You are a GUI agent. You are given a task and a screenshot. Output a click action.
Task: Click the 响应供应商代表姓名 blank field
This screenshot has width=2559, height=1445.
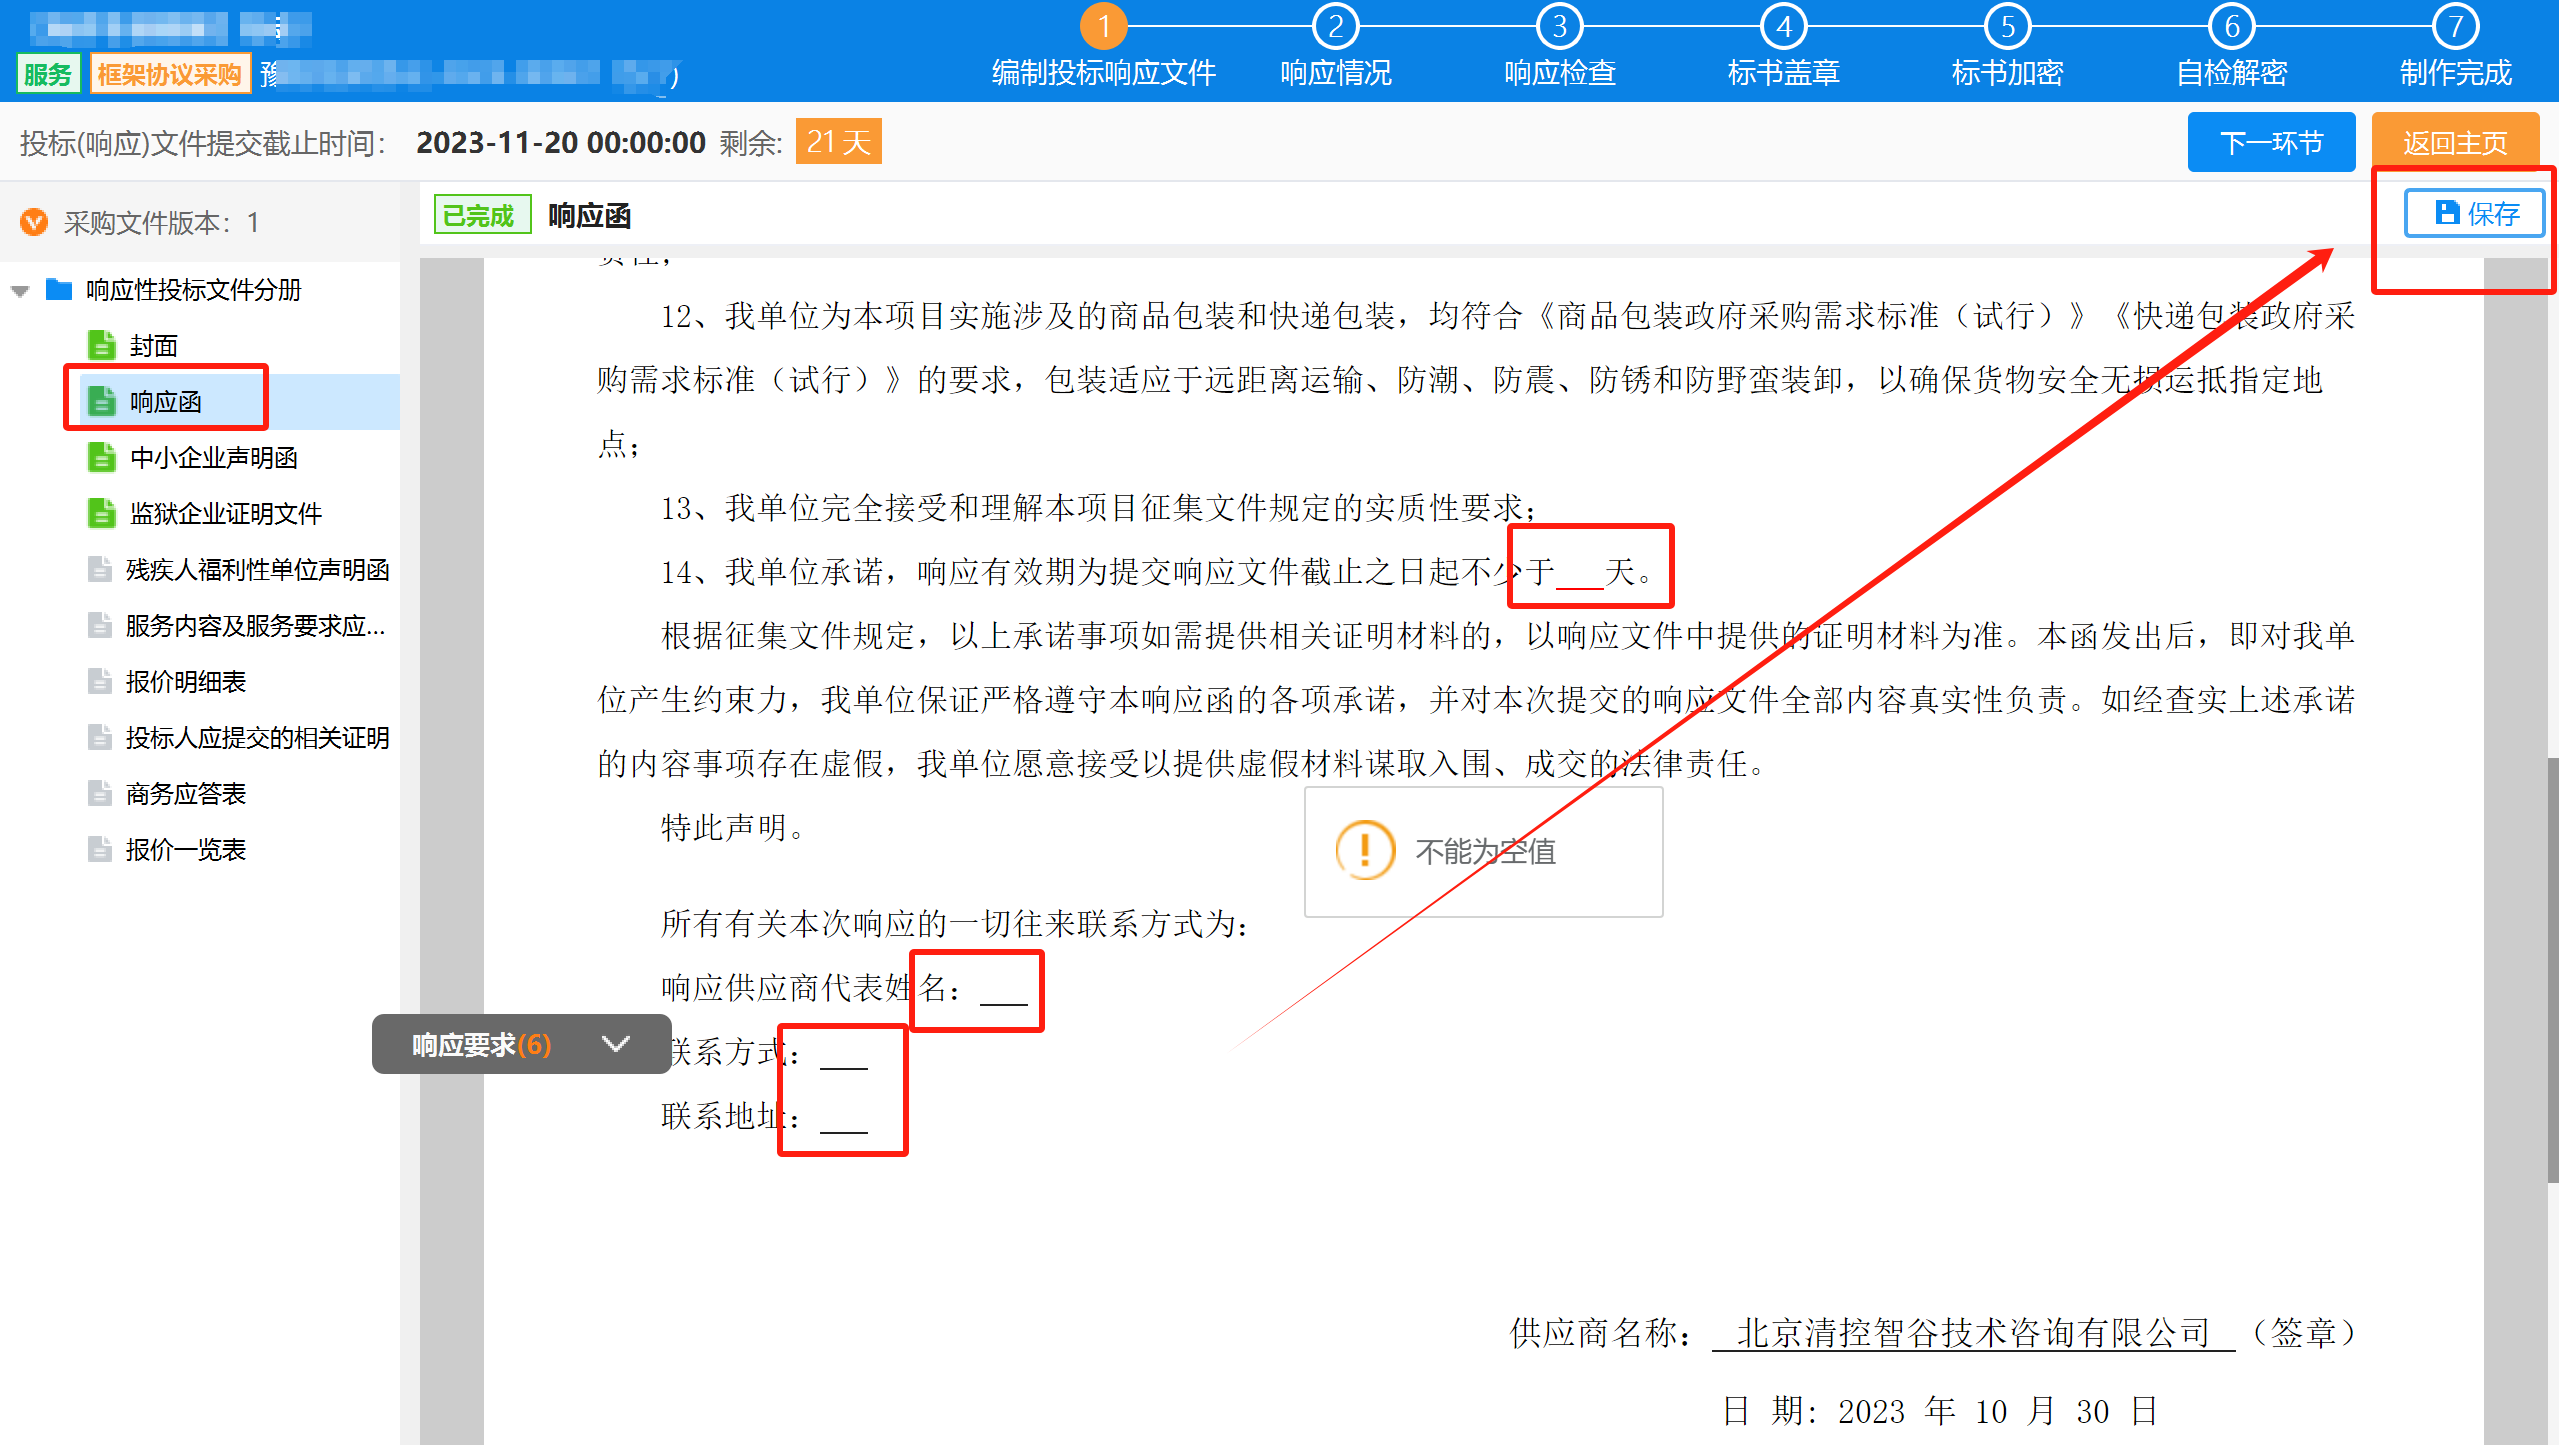pyautogui.click(x=1003, y=991)
